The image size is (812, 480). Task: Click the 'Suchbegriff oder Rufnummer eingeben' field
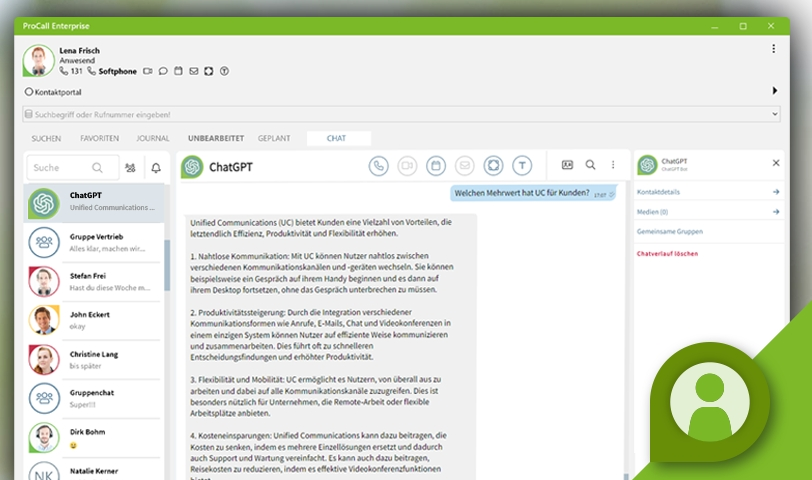[x=401, y=114]
